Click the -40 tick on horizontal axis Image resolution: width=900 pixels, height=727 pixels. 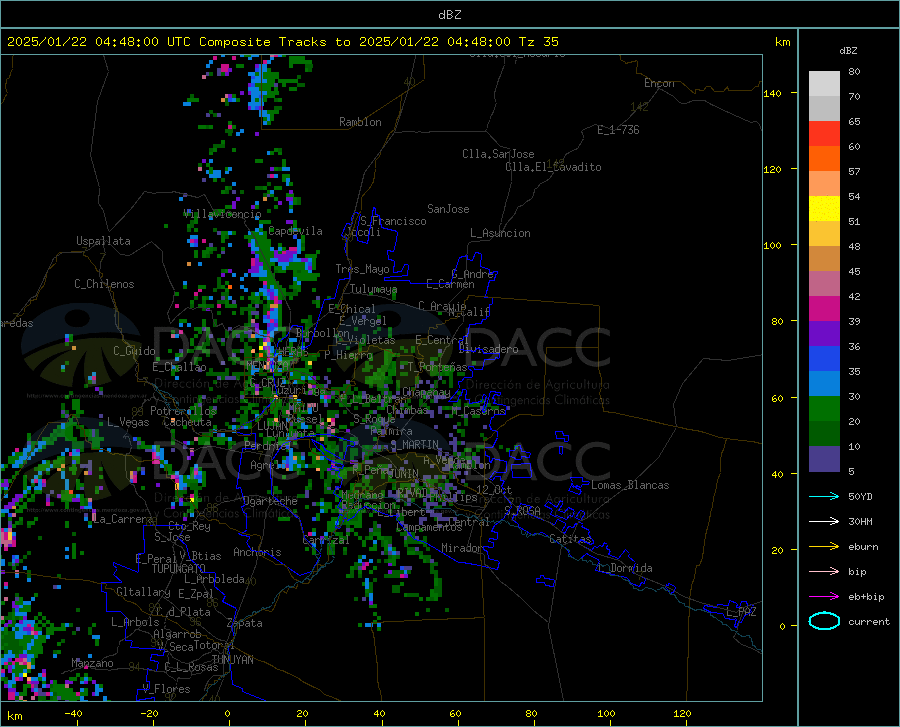(x=73, y=714)
